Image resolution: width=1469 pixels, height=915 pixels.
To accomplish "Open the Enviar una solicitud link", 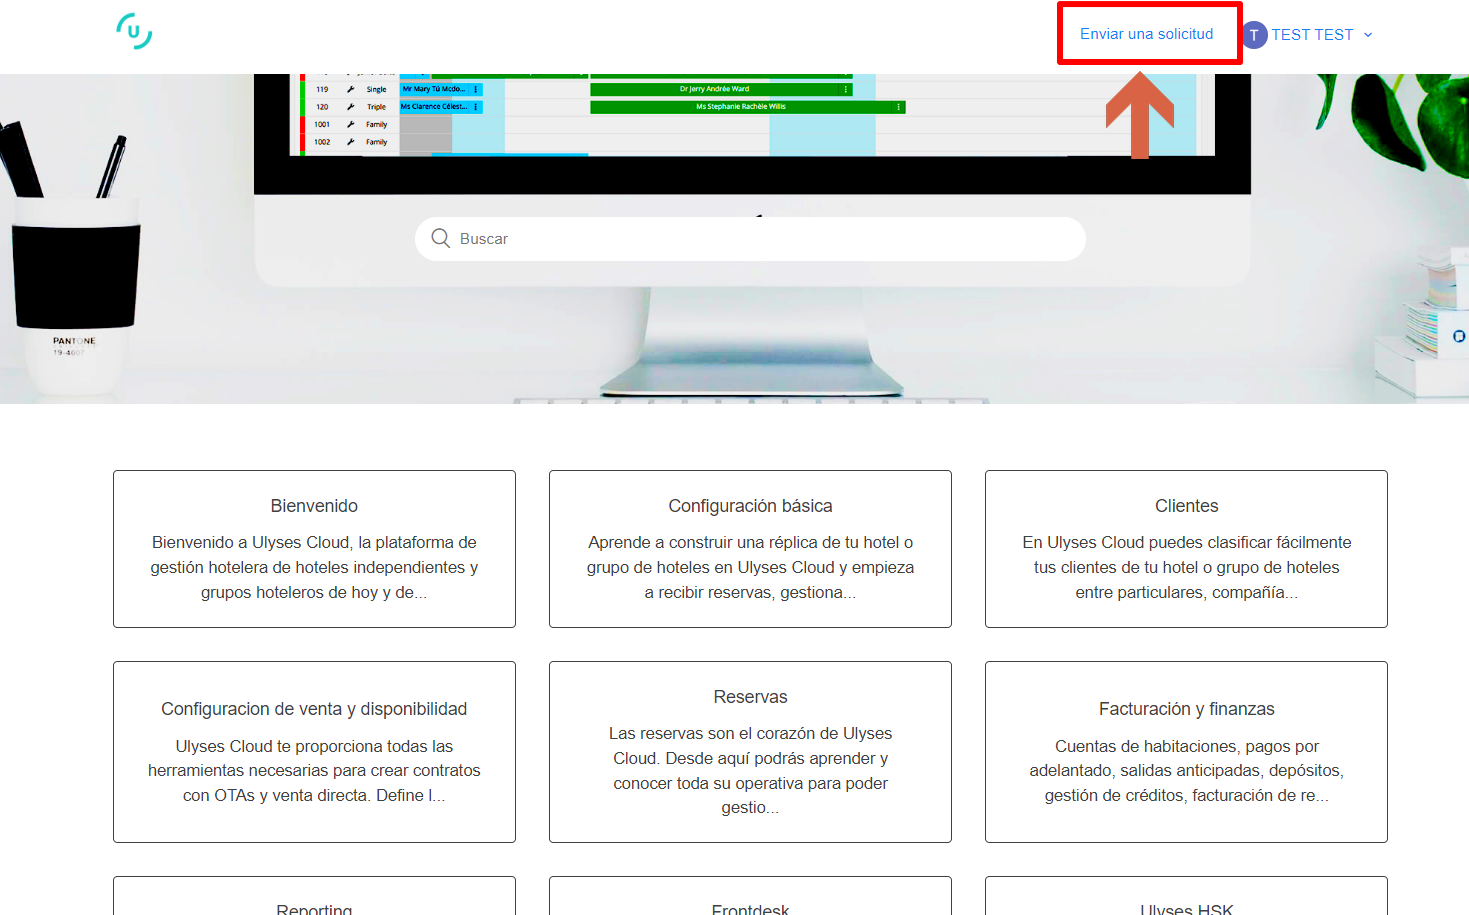I will point(1146,34).
